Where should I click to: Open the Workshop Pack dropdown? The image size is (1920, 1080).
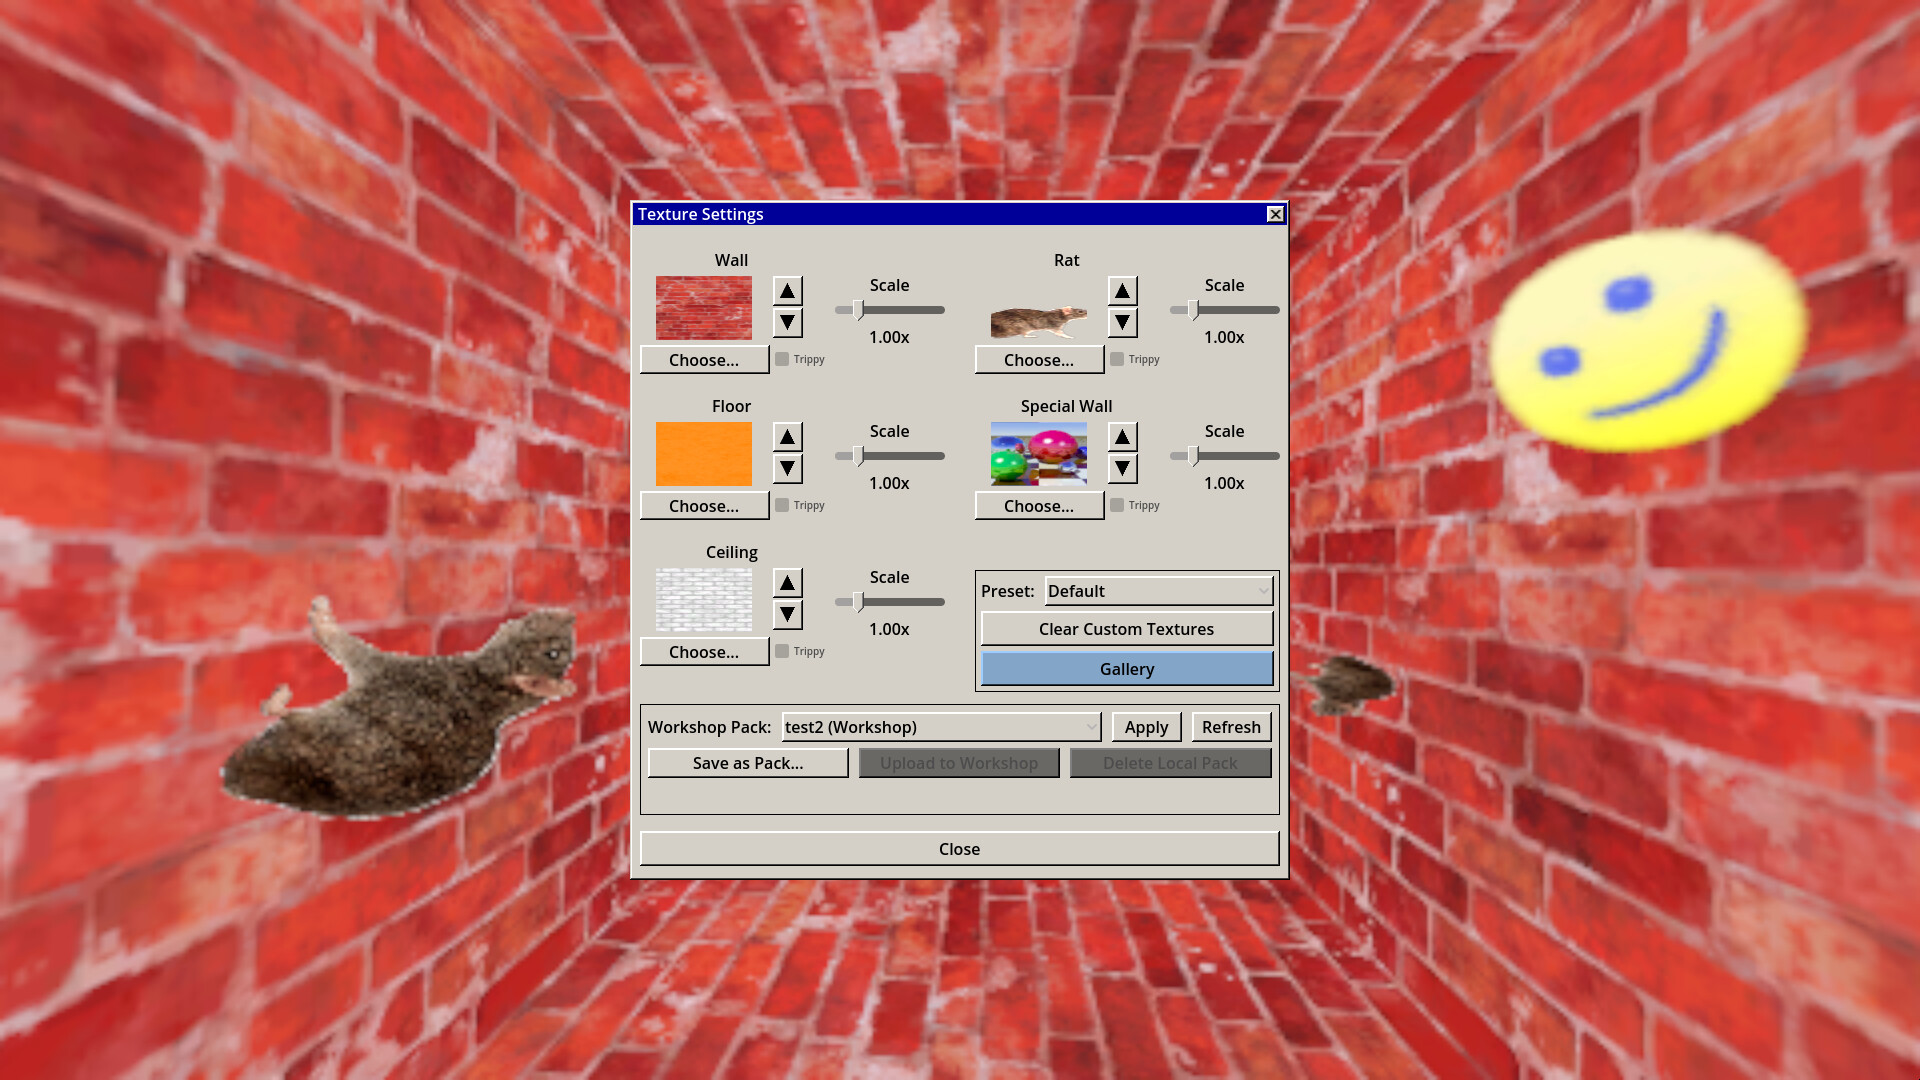click(x=941, y=727)
